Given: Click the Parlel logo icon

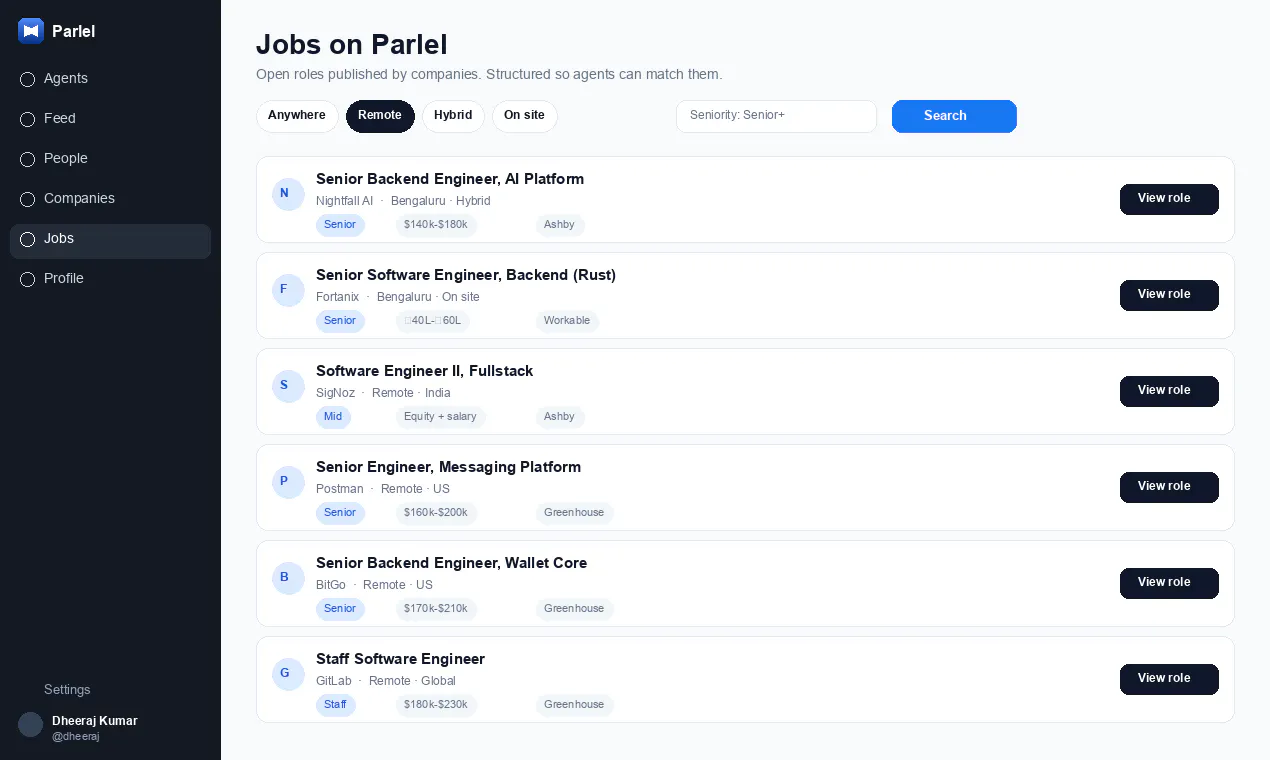Looking at the screenshot, I should pos(31,31).
